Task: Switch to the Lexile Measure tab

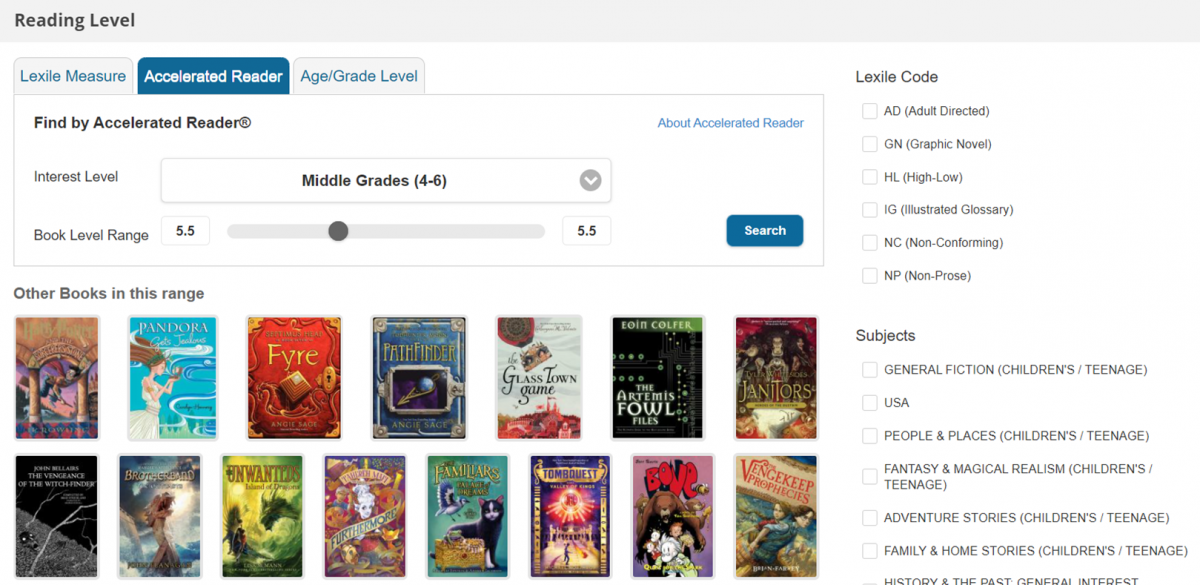Action: point(73,76)
